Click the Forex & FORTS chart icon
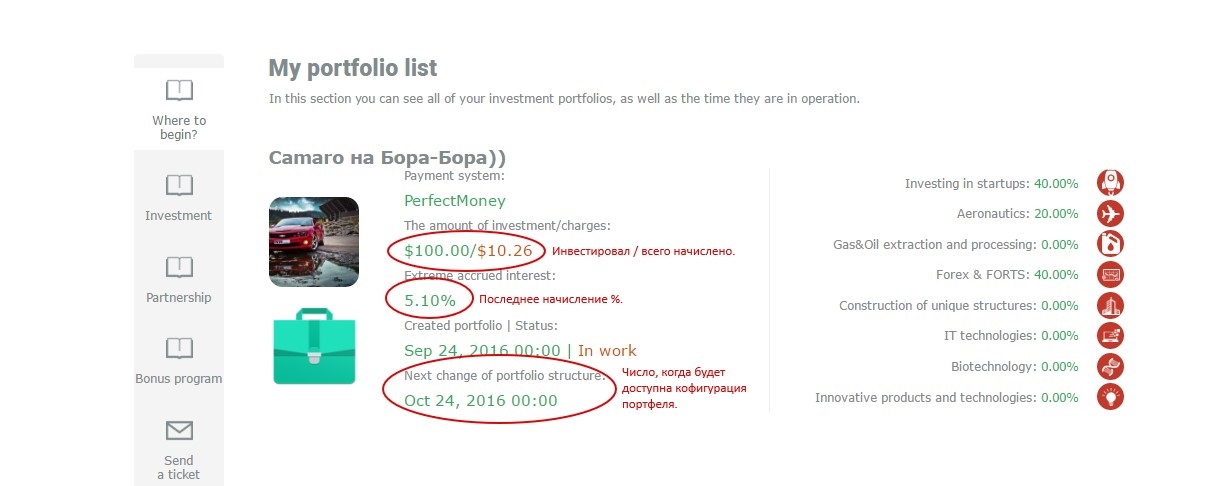Viewport: 1214px width, 486px height. 1110,275
